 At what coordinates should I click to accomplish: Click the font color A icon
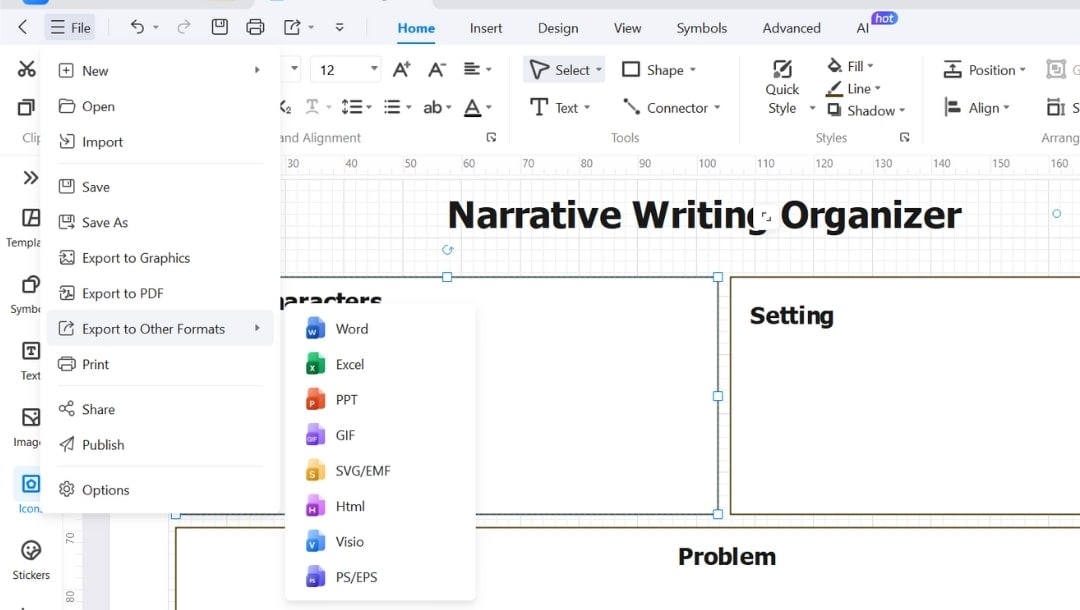click(x=472, y=107)
